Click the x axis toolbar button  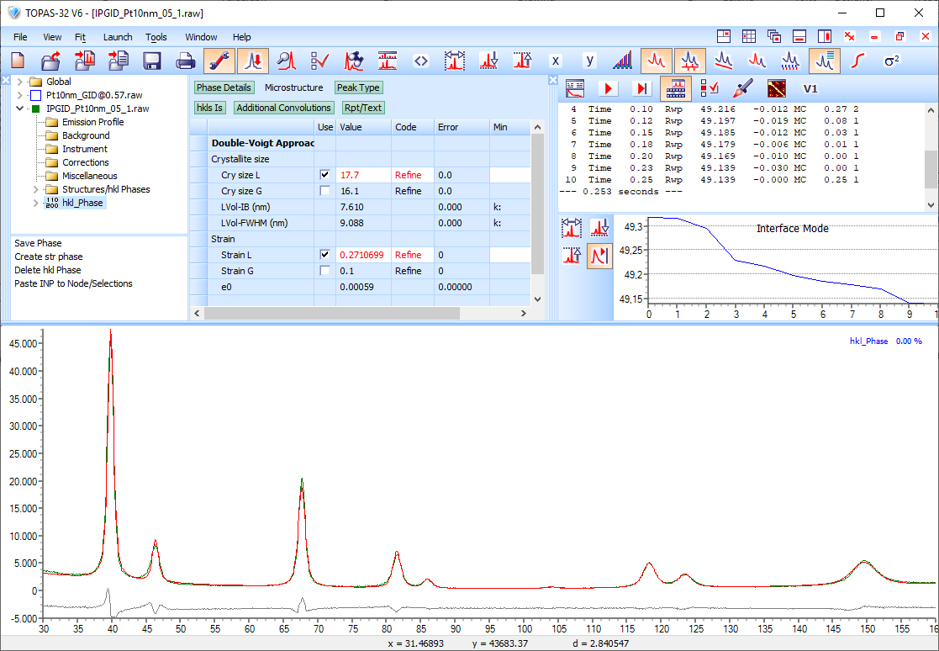pos(556,60)
